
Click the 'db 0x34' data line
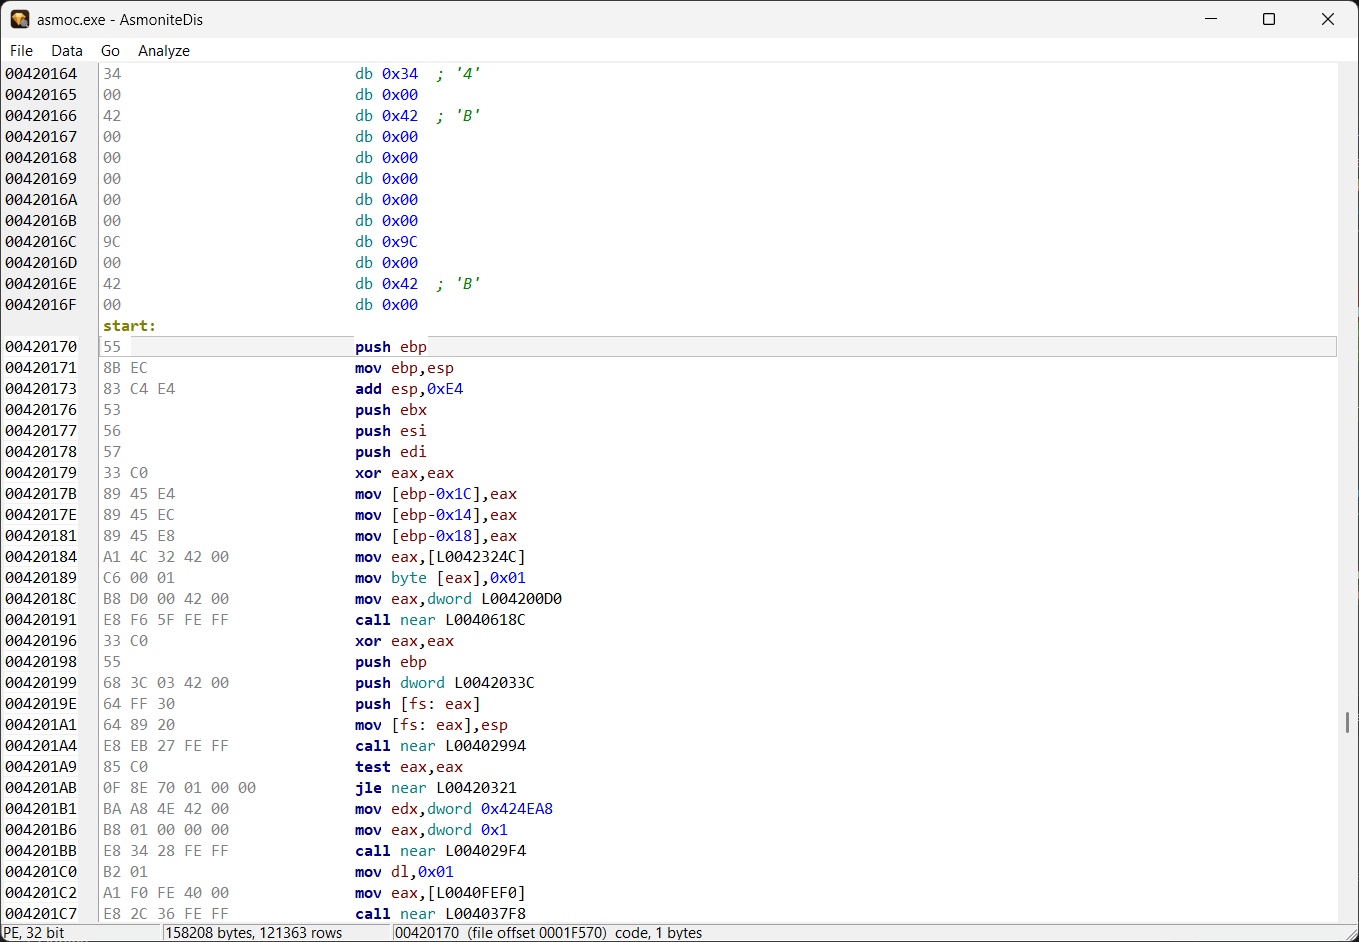pos(387,74)
